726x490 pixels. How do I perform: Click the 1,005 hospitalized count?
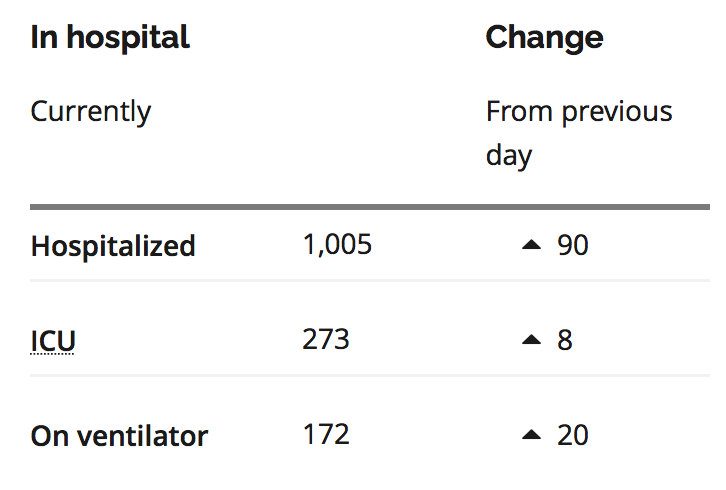pos(337,244)
